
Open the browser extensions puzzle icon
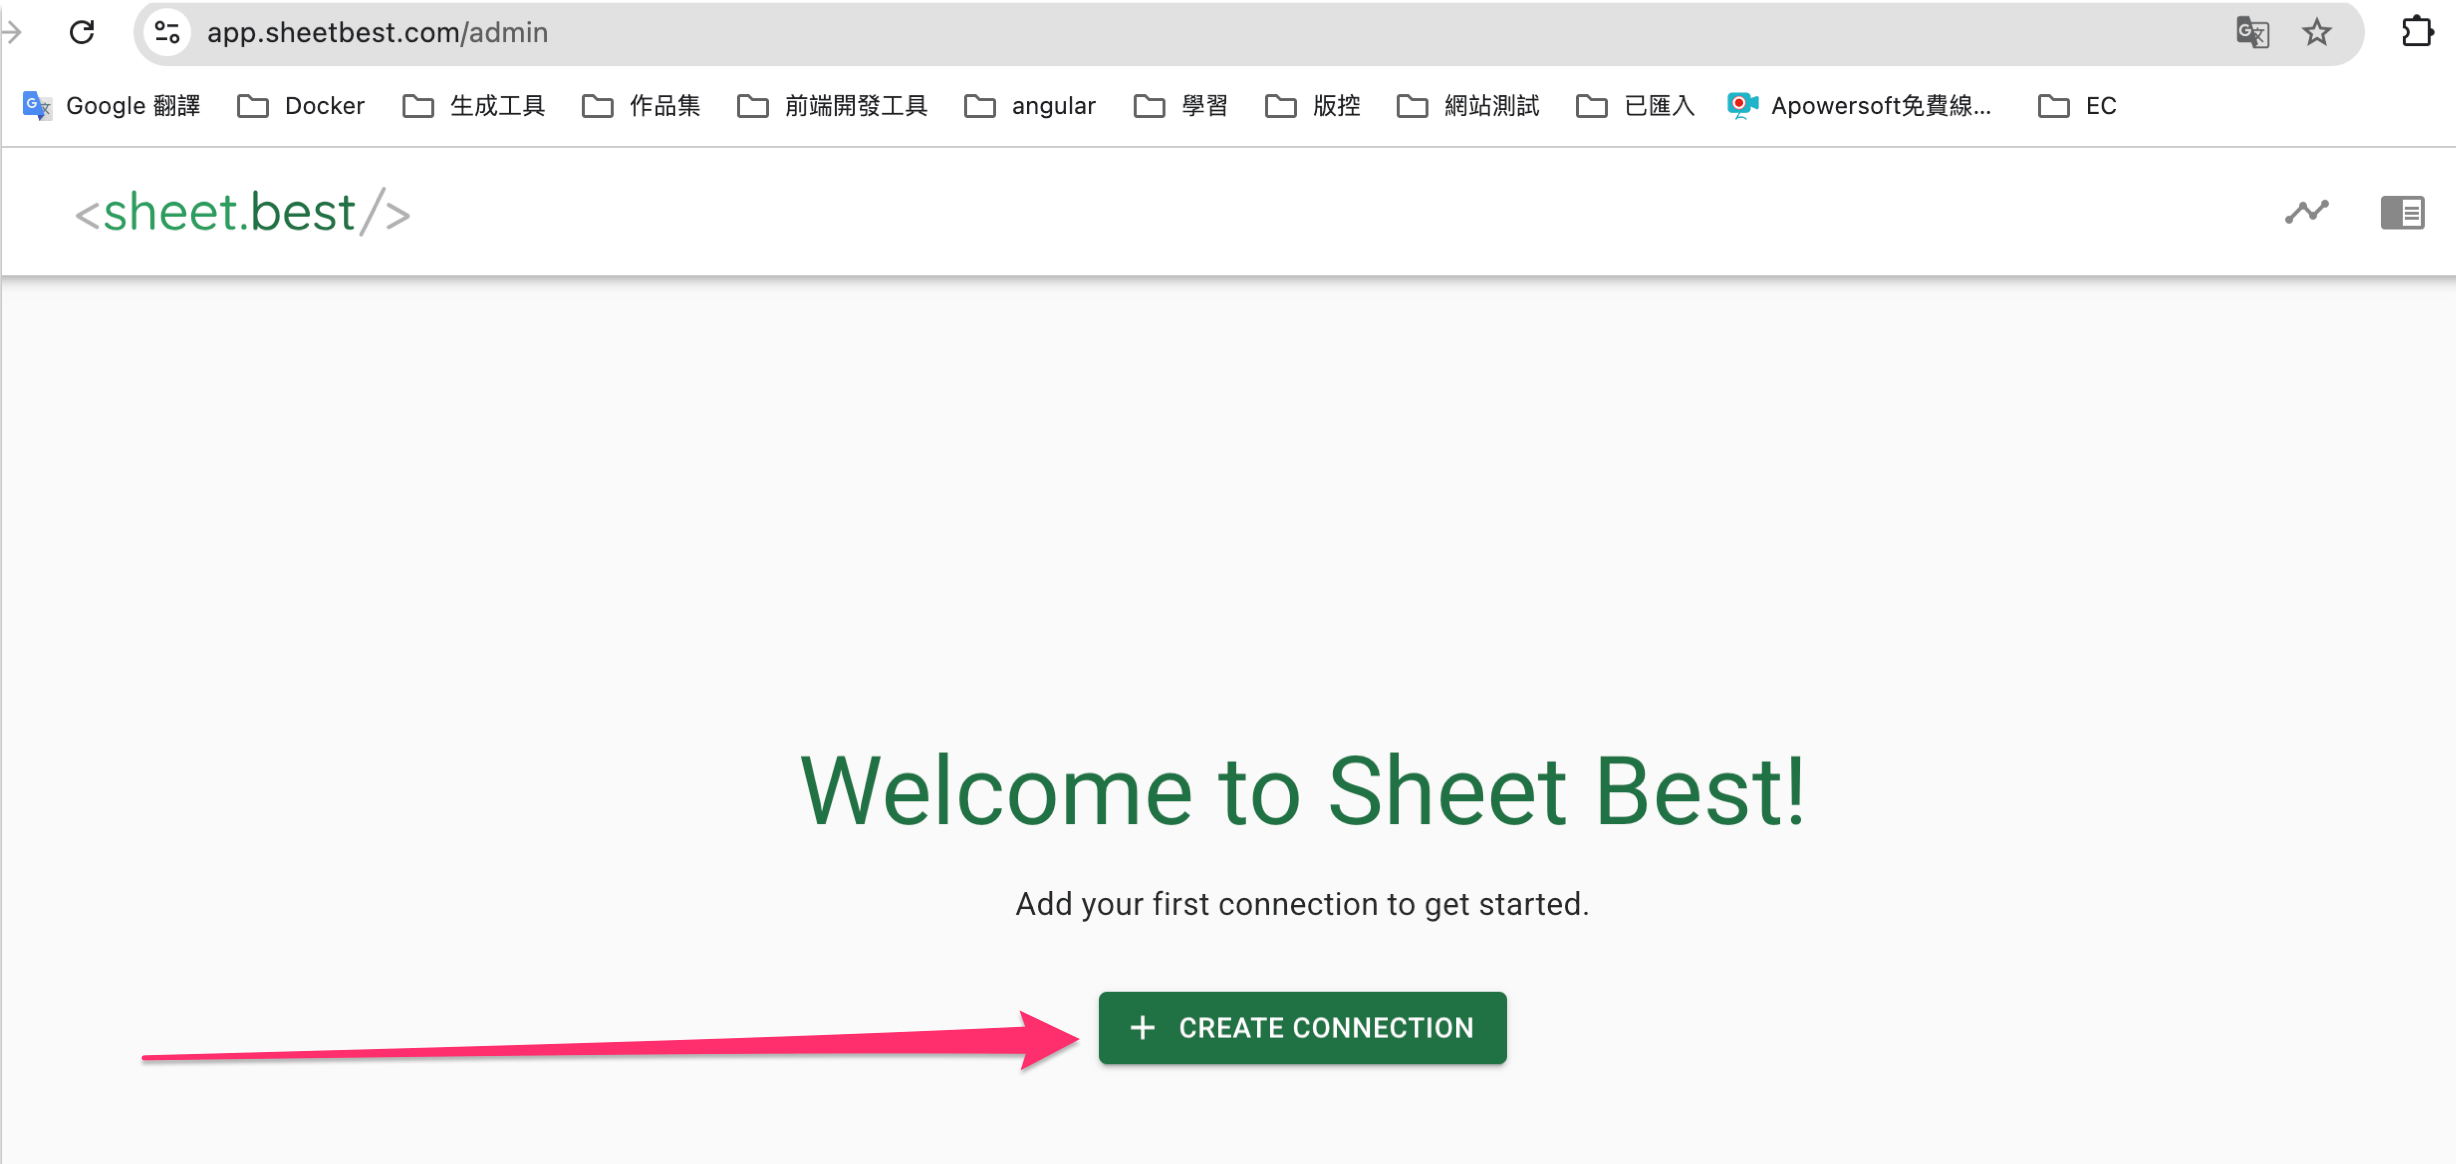(2417, 32)
